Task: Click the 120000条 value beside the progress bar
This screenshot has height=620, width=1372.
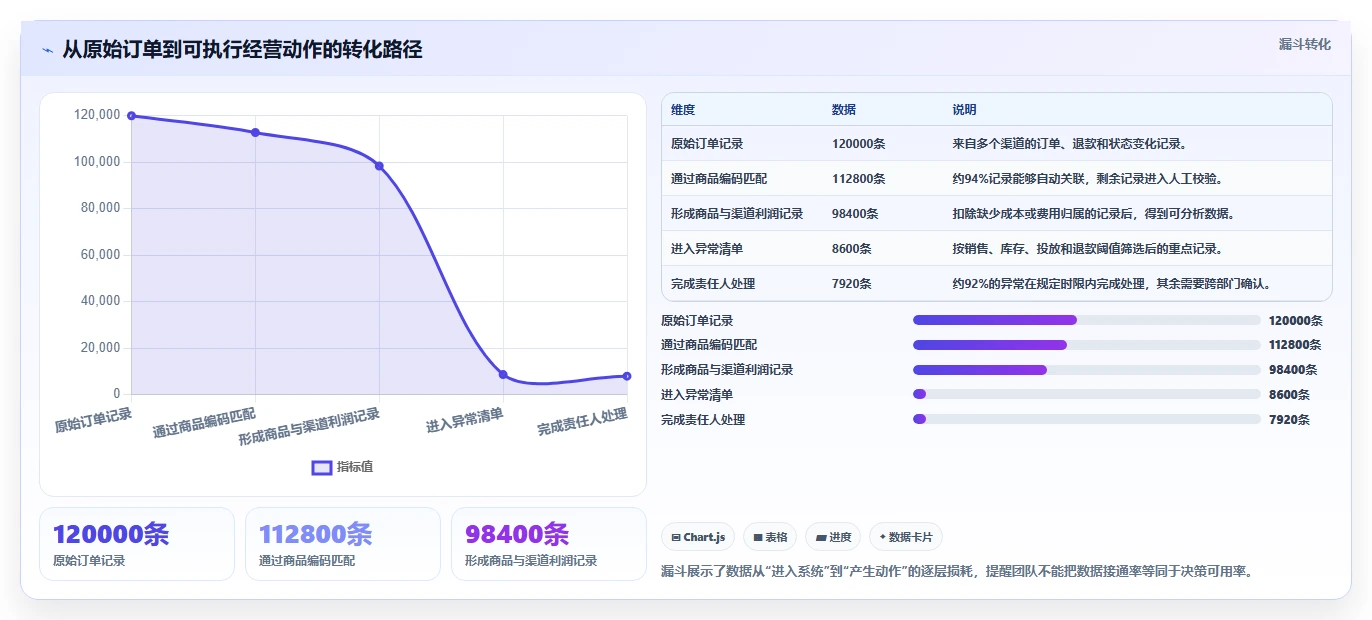Action: tap(1296, 321)
